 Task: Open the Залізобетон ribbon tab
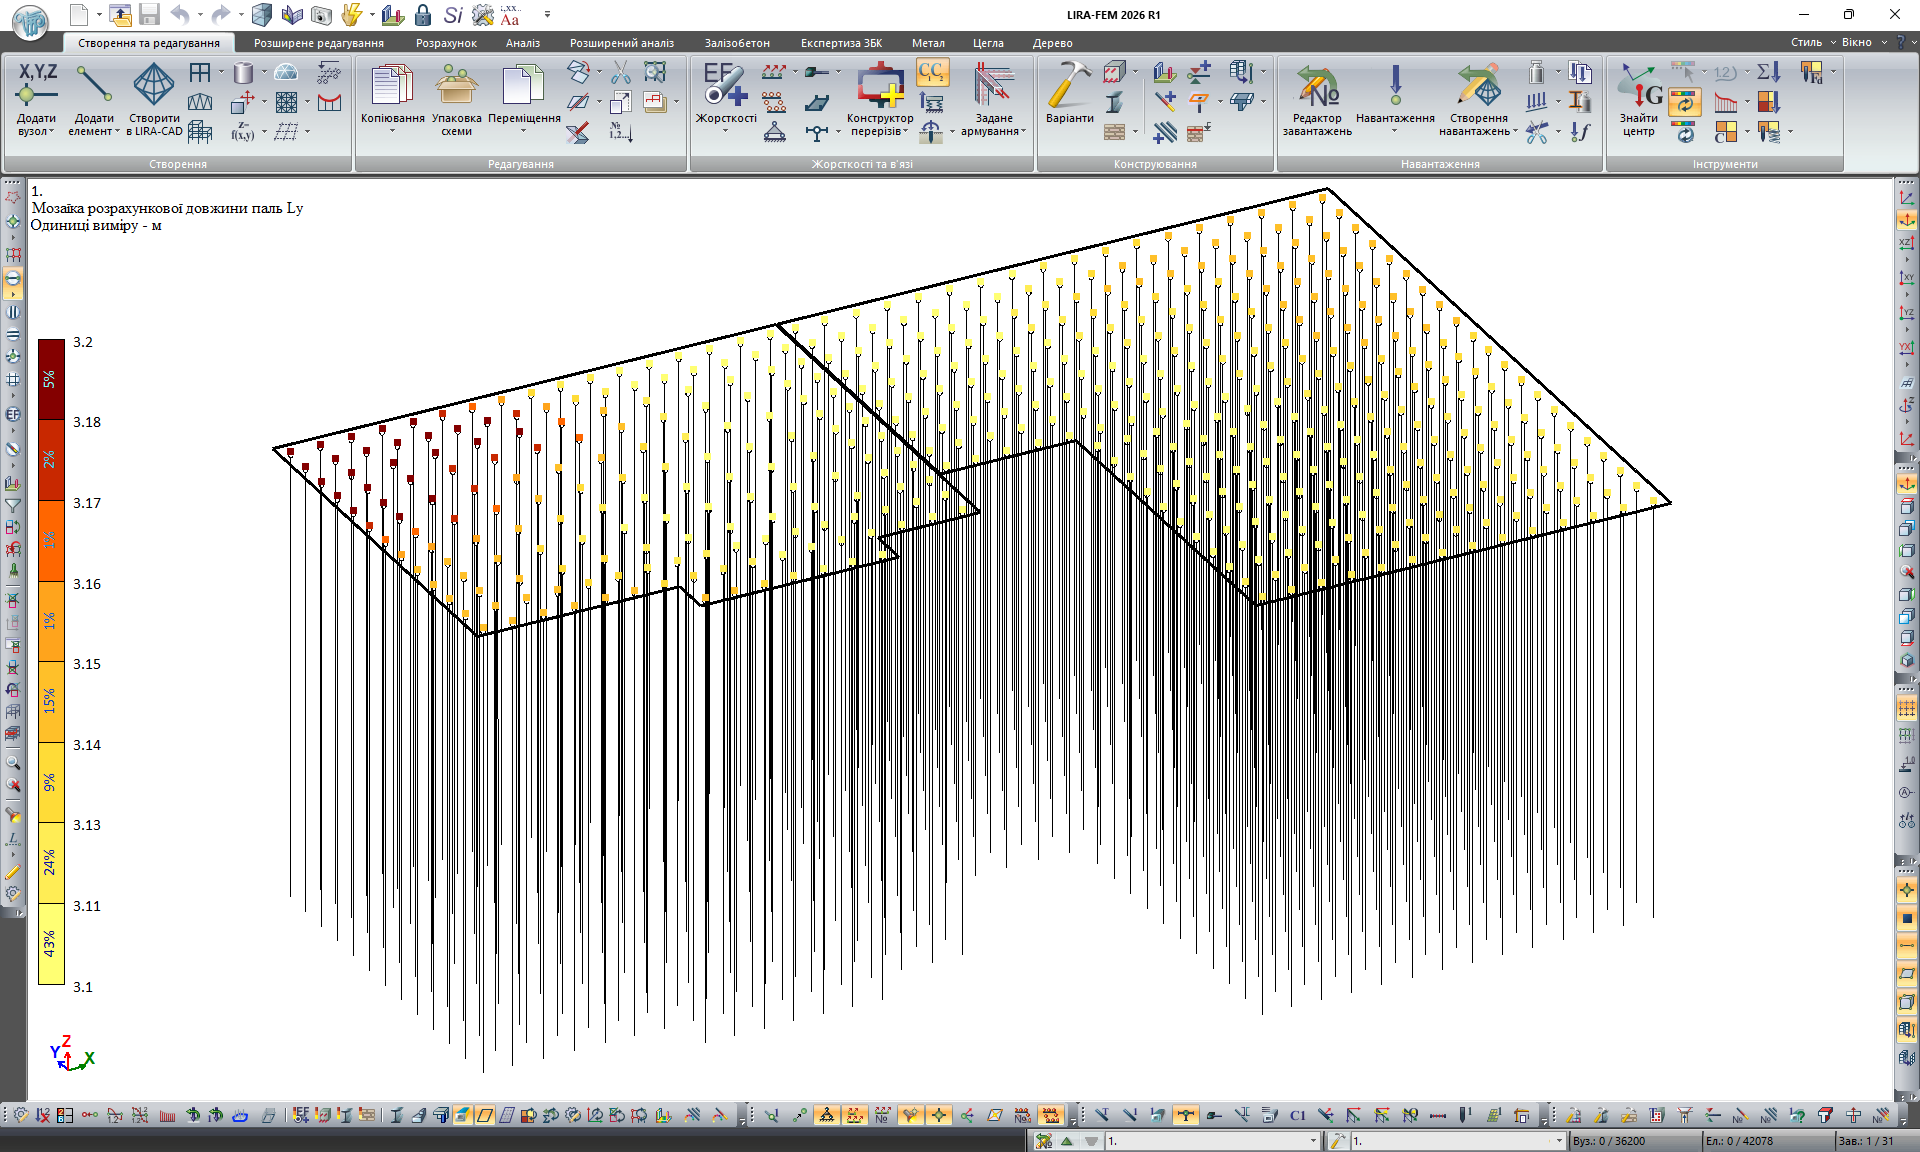point(737,43)
